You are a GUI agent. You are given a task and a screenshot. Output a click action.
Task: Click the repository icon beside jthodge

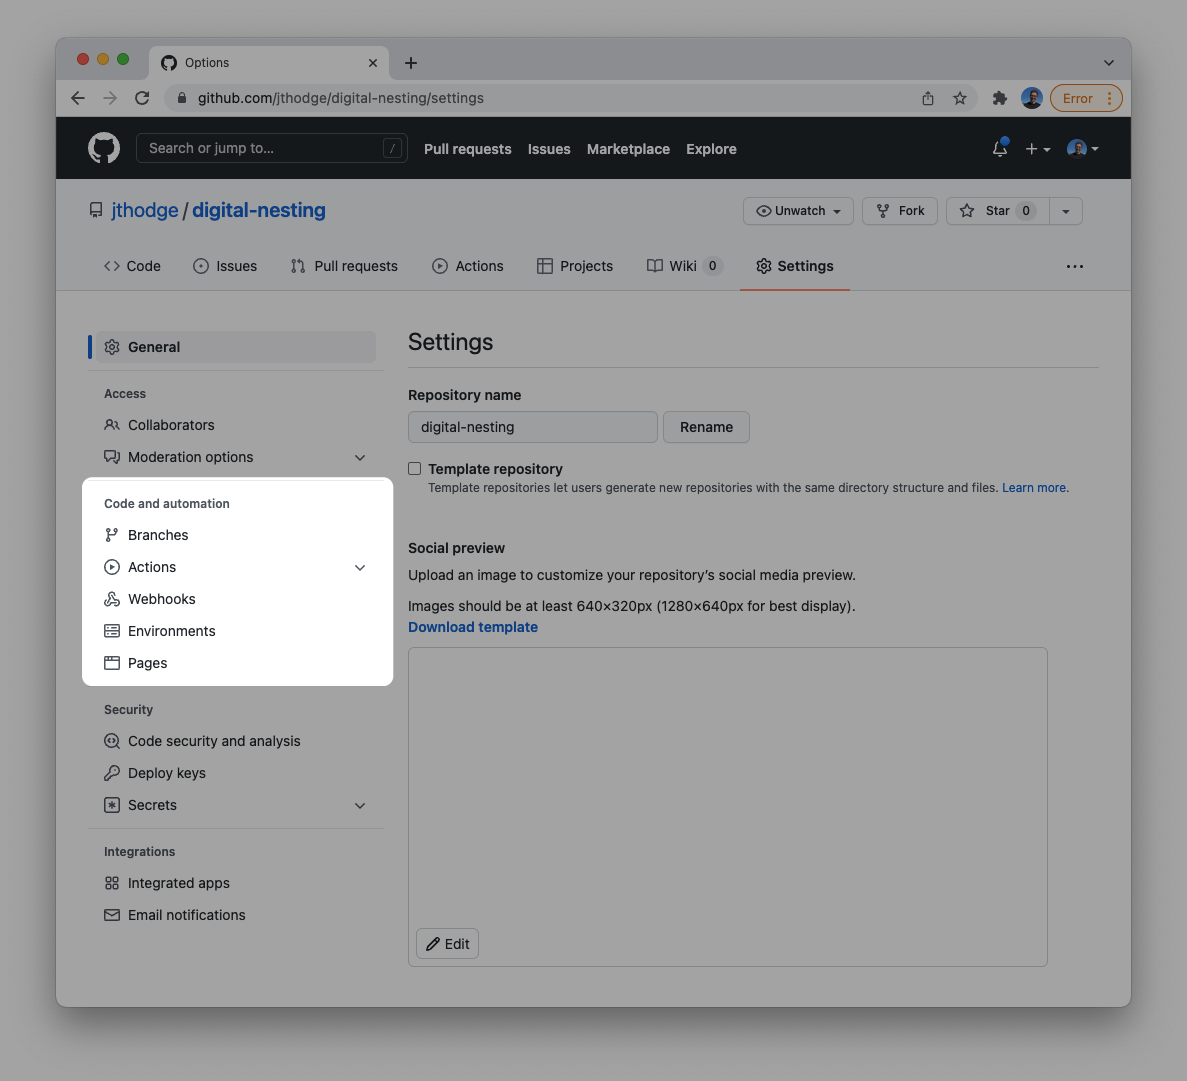pyautogui.click(x=95, y=210)
